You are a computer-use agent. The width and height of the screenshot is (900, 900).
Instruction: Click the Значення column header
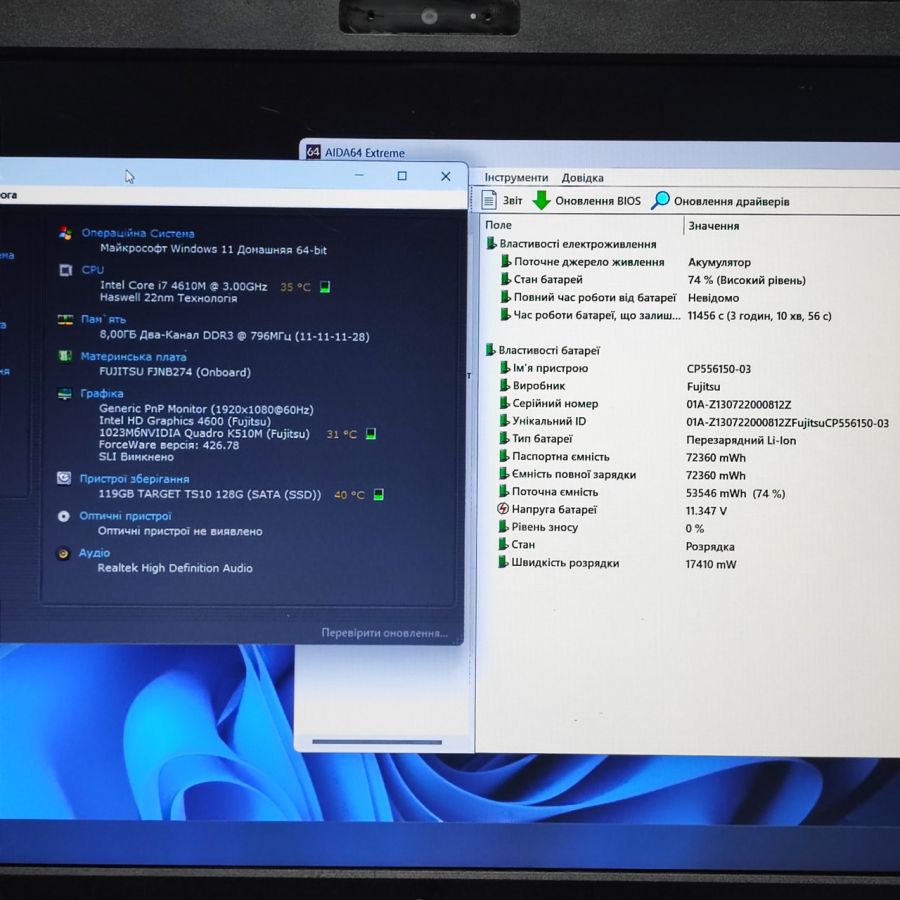(x=713, y=226)
